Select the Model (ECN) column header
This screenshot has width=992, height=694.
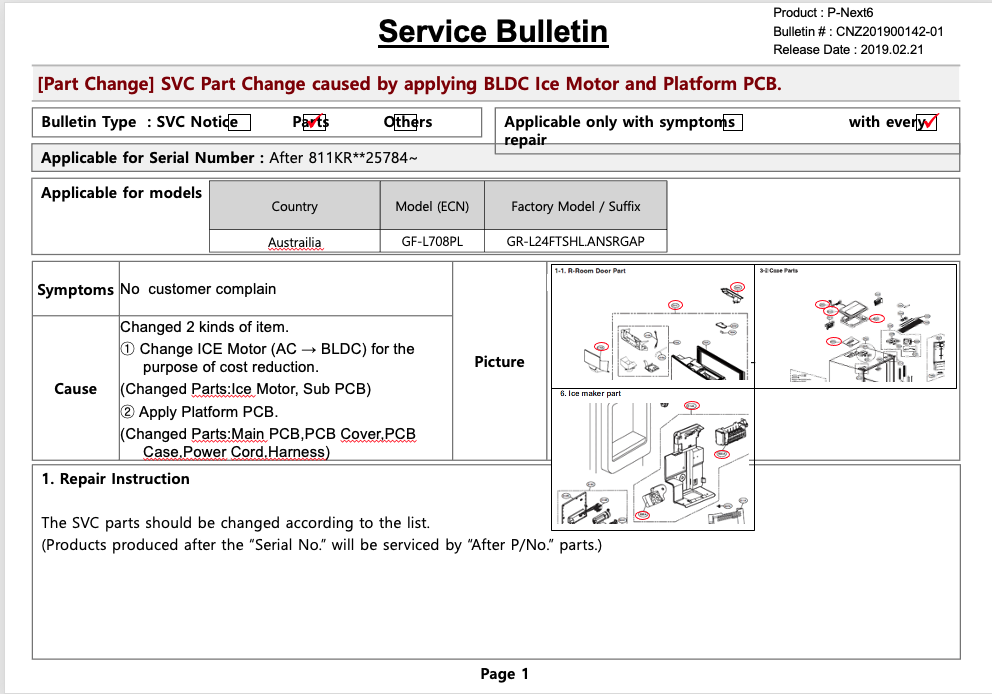432,206
